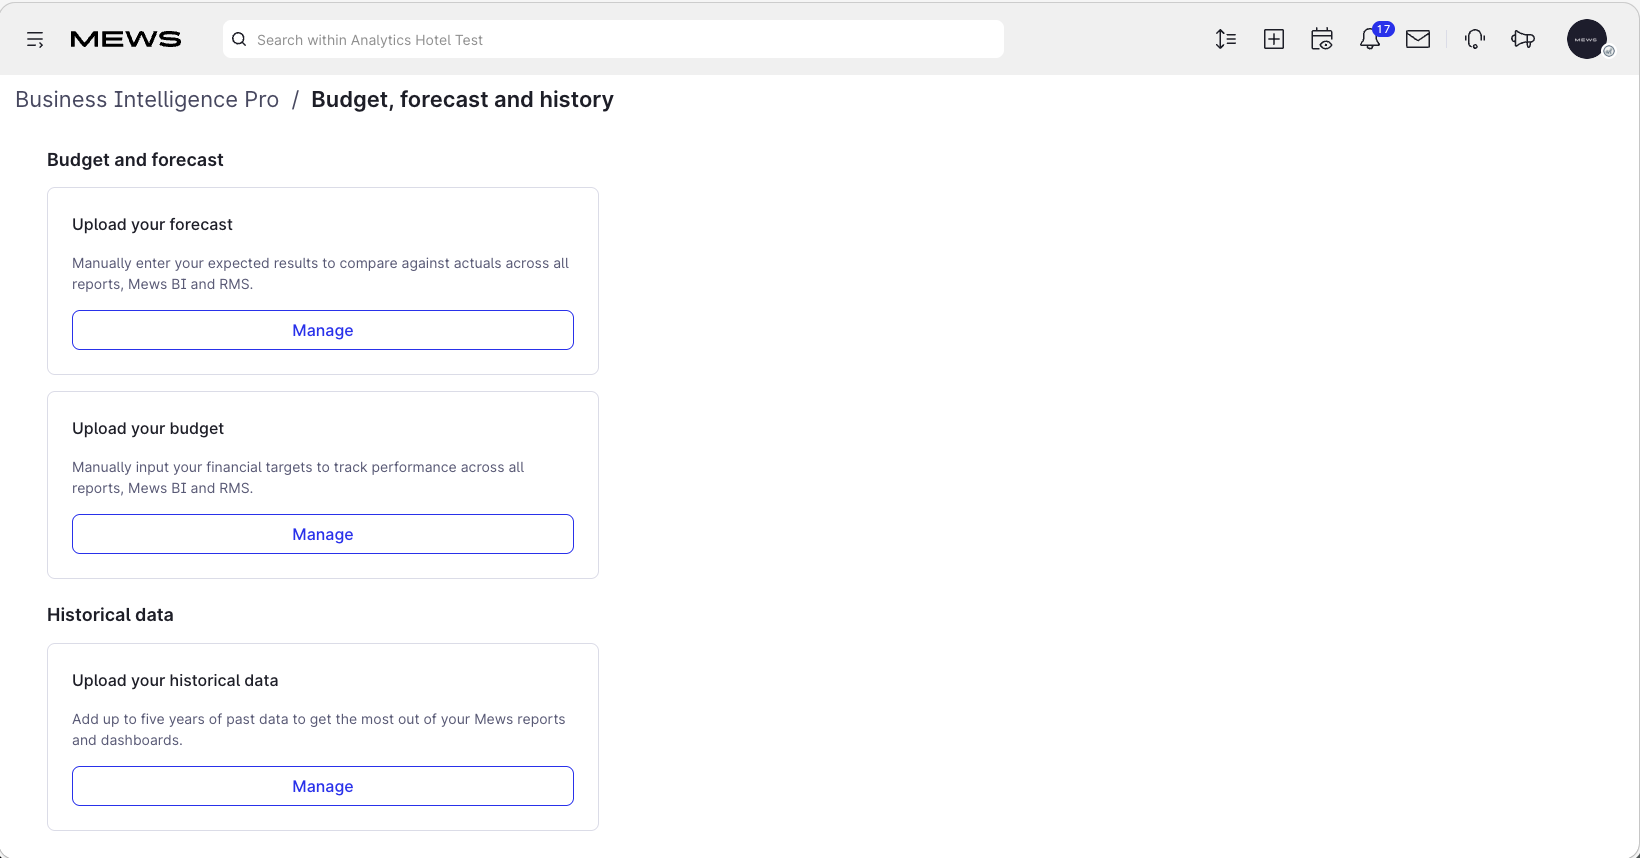Click Manage under Upload your historical data
This screenshot has width=1640, height=858.
coord(323,786)
